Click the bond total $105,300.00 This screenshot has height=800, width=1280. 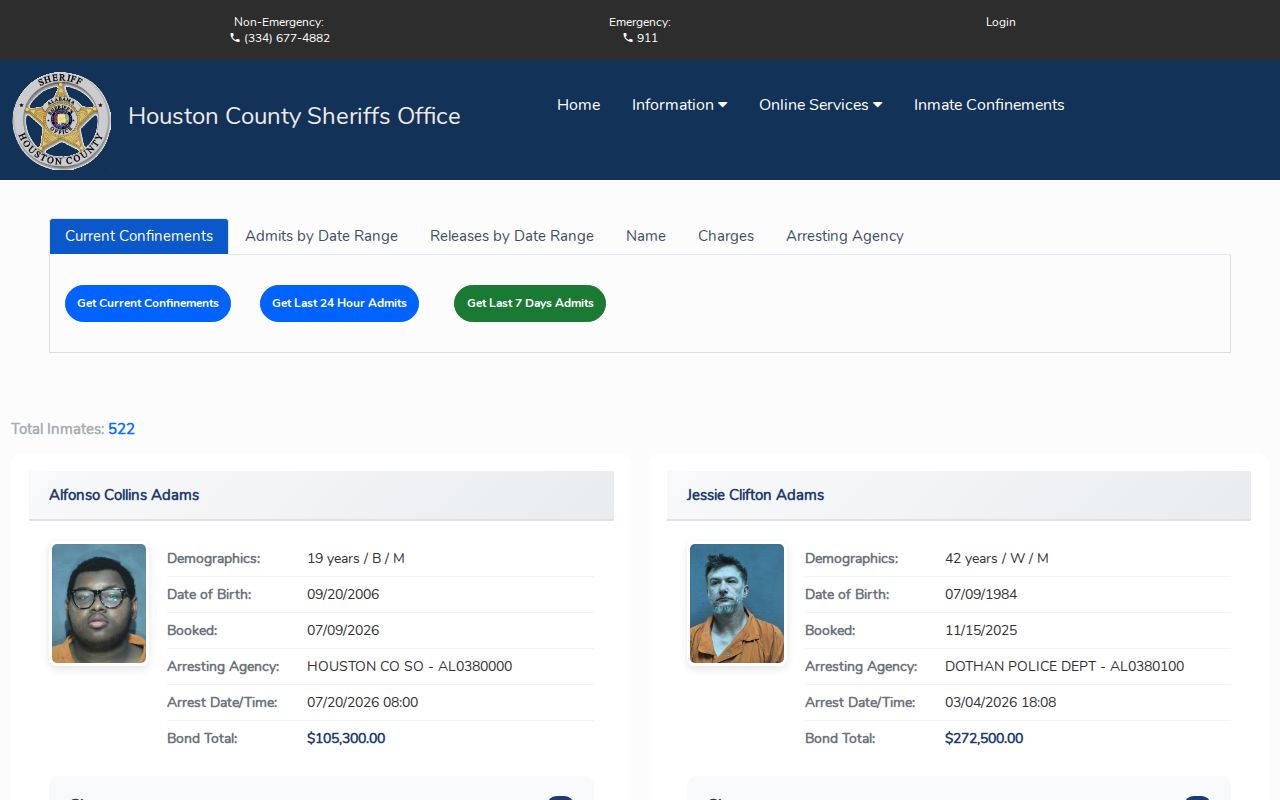(346, 739)
